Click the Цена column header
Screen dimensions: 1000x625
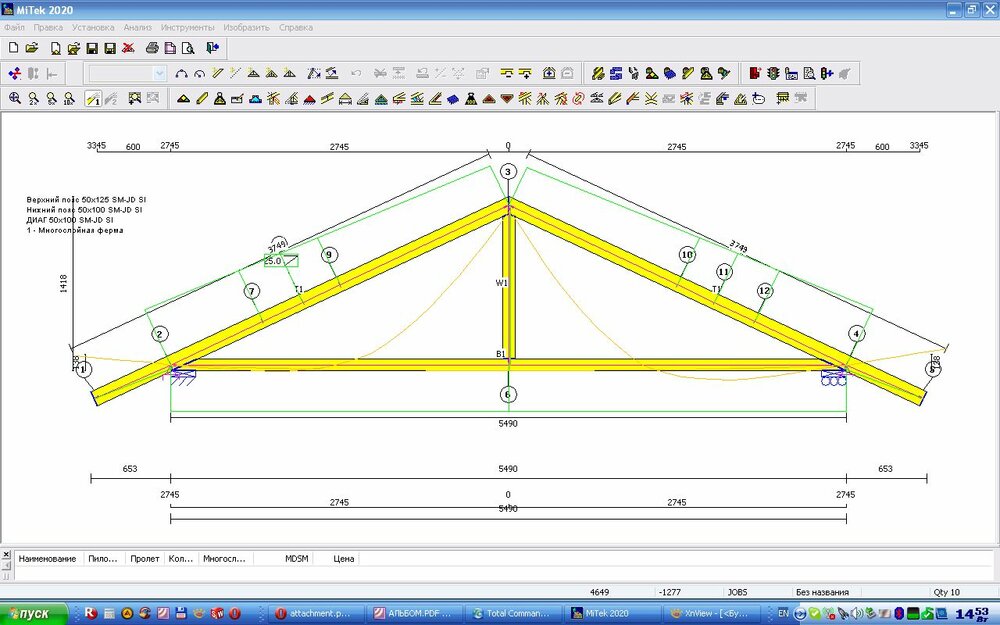point(343,559)
